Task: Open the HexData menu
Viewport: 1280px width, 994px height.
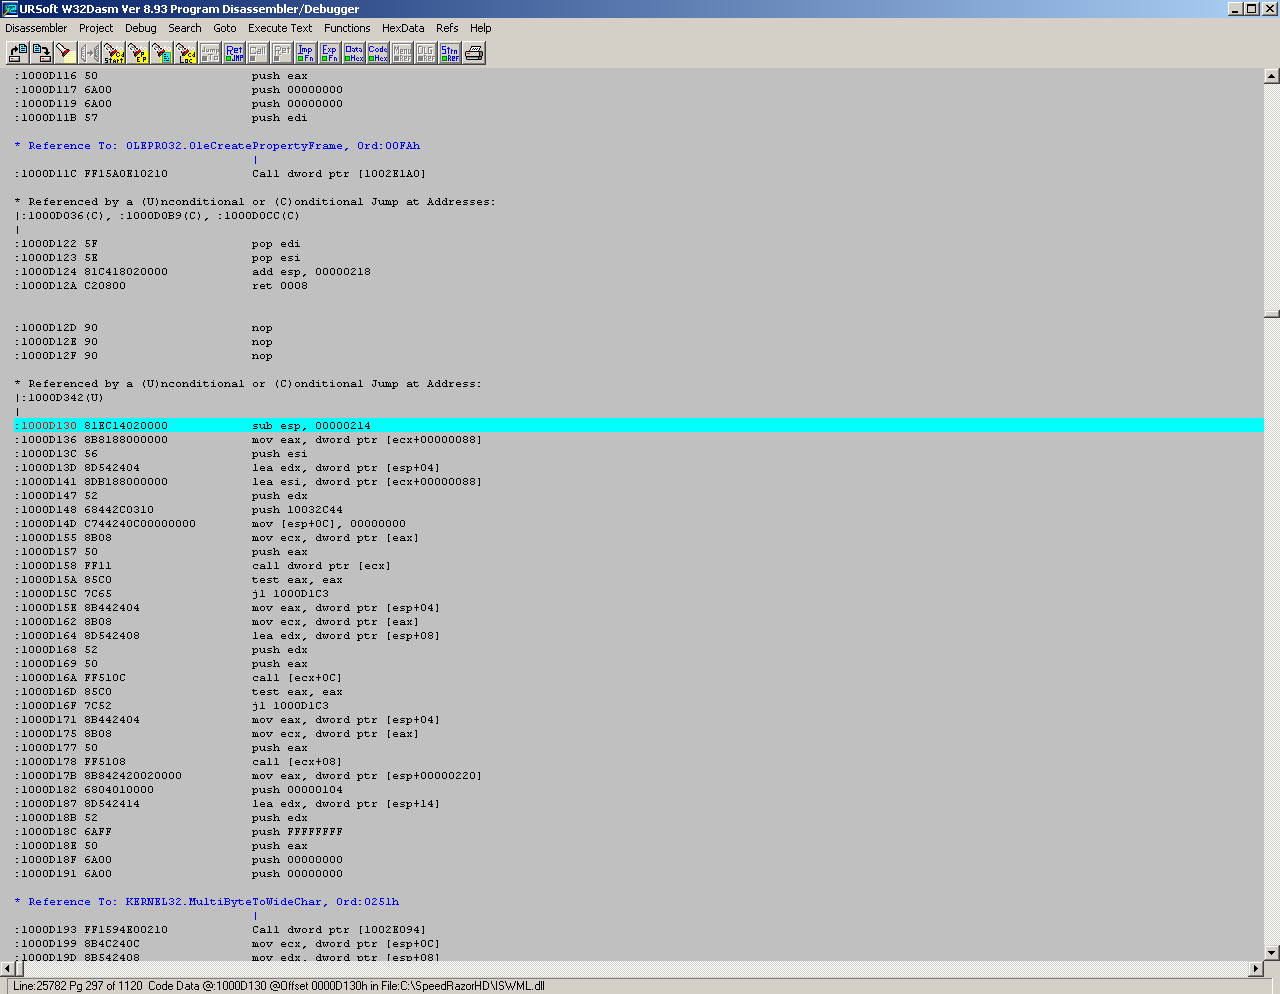Action: (x=403, y=28)
